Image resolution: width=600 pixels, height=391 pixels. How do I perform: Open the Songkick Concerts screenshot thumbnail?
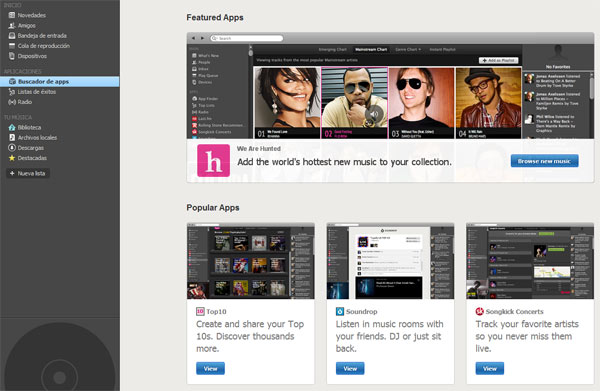point(530,261)
